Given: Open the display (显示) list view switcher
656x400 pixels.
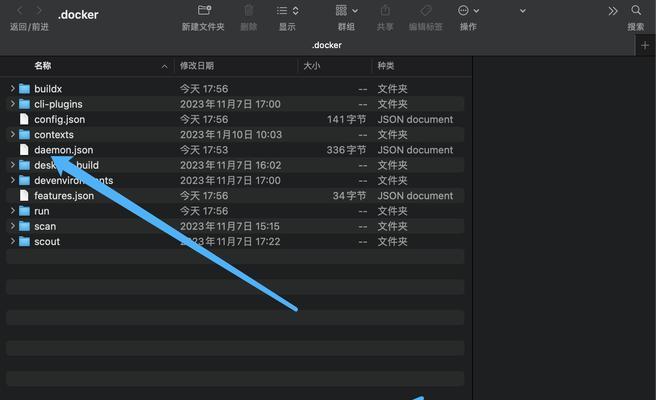Looking at the screenshot, I should (287, 11).
